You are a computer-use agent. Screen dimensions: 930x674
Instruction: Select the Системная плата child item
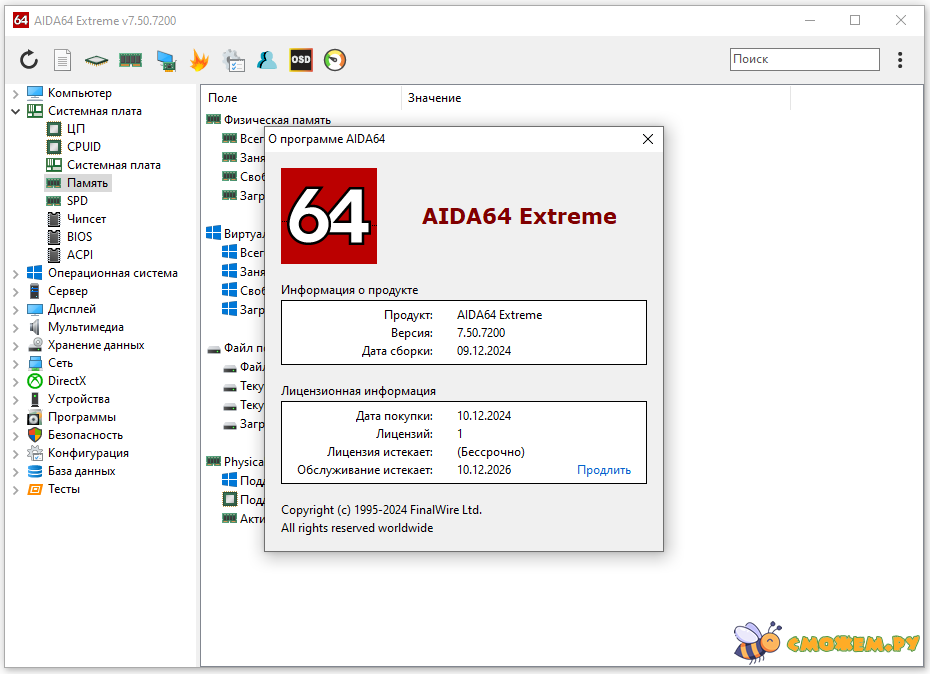(x=113, y=165)
